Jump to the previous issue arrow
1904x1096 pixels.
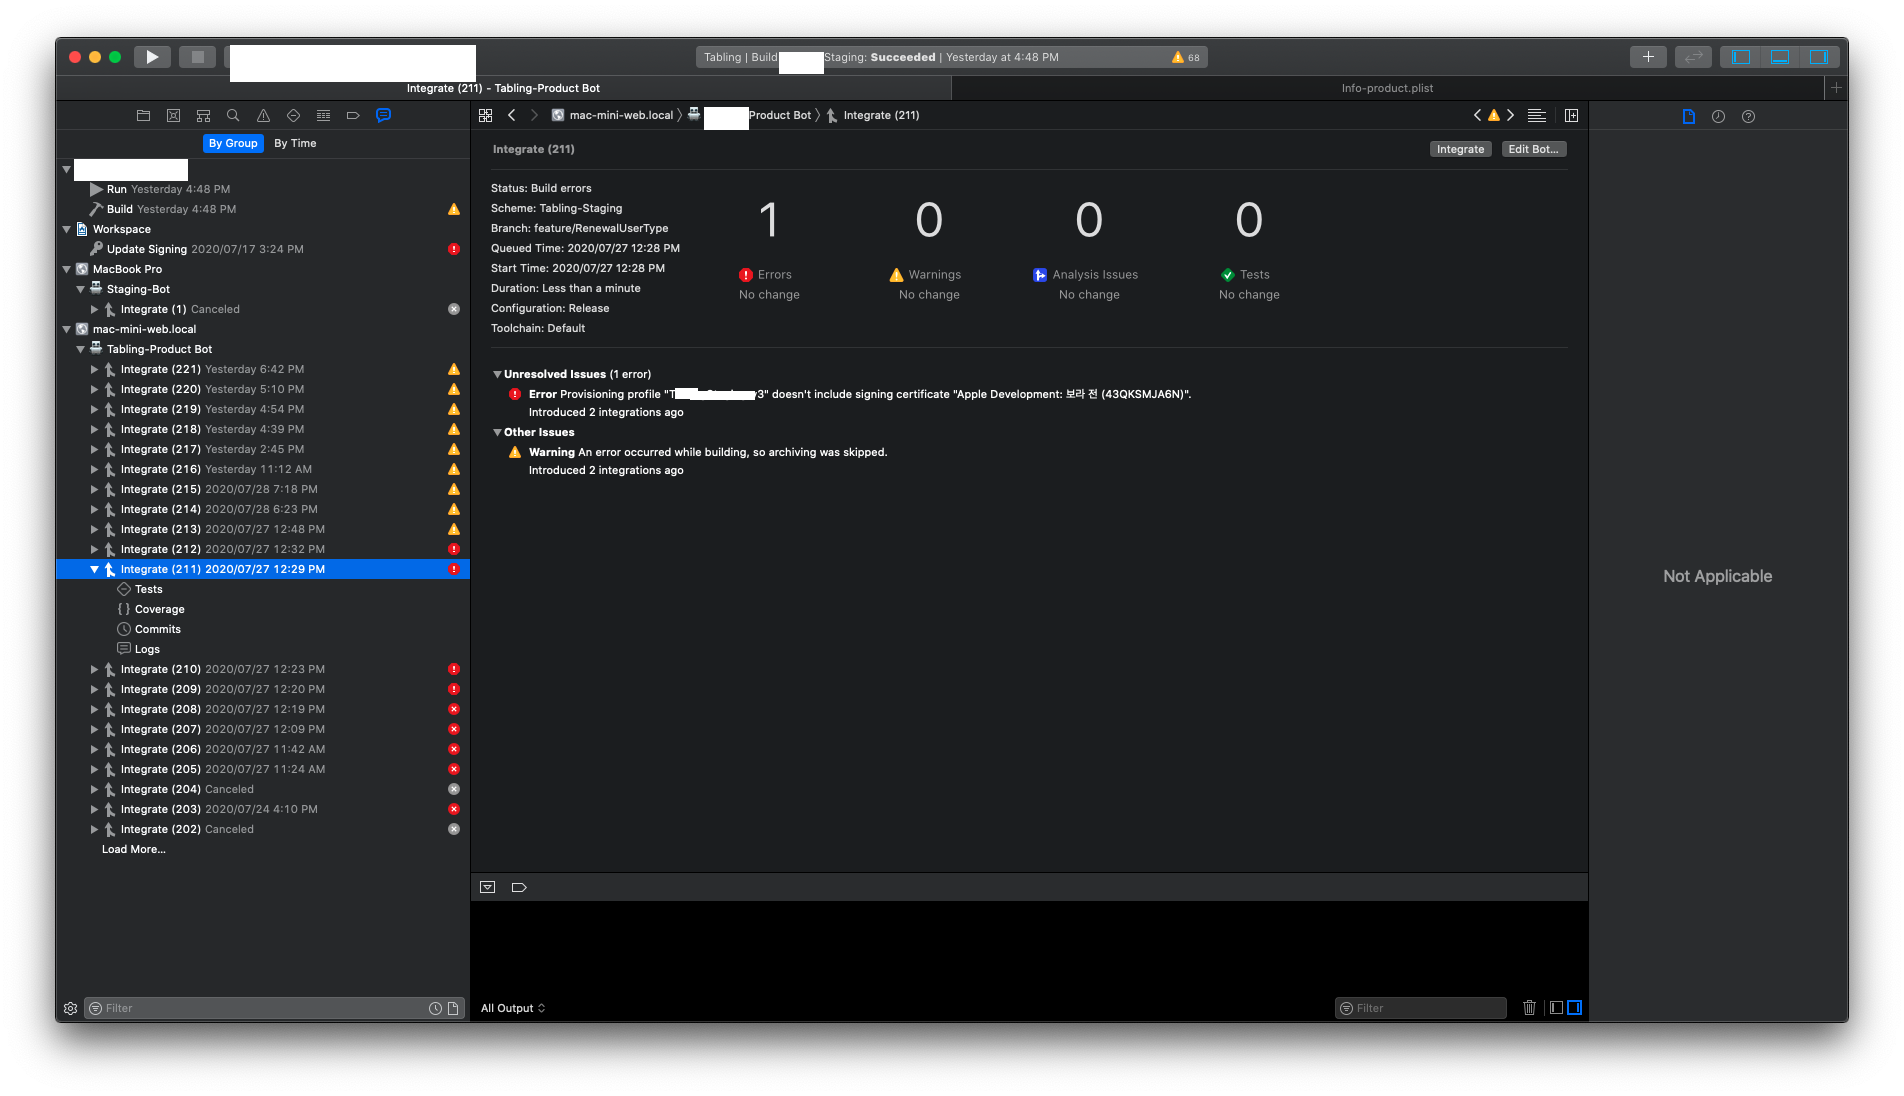(x=1477, y=116)
